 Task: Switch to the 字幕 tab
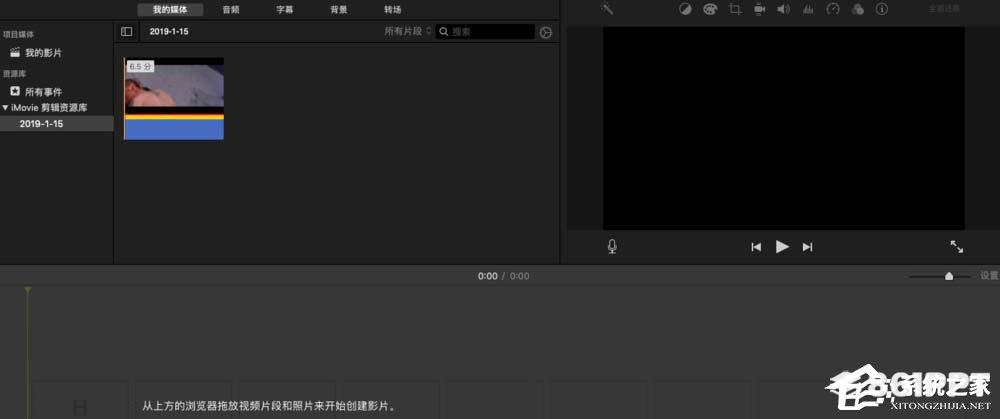pos(285,9)
